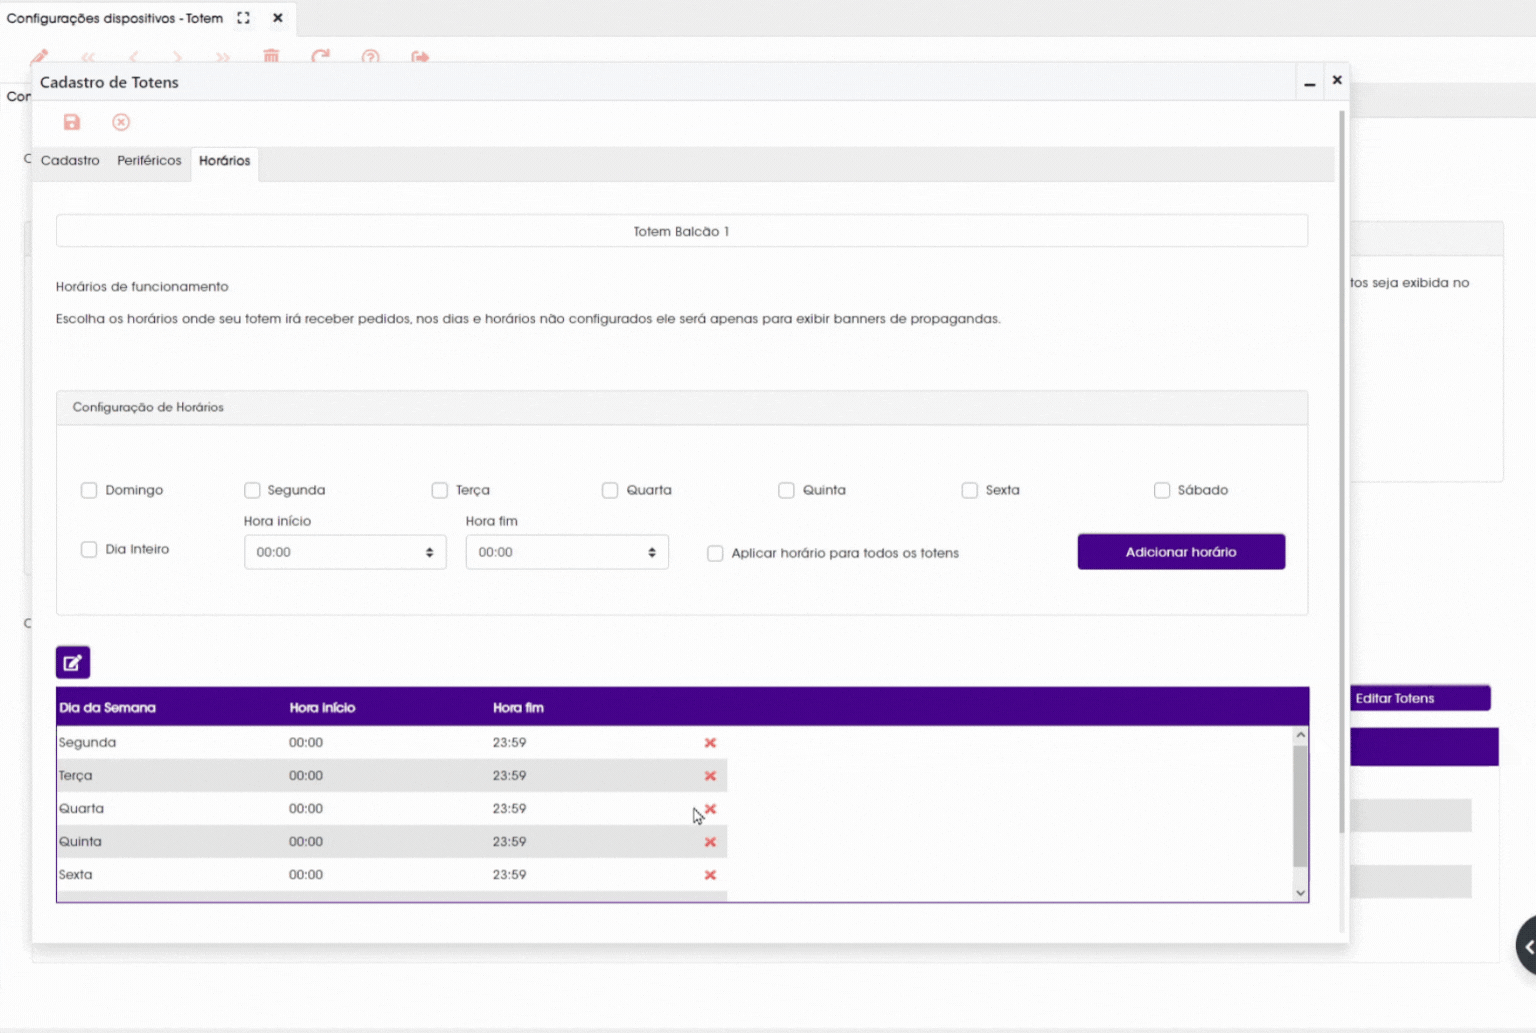Tick the Terça checkbox

pyautogui.click(x=439, y=490)
